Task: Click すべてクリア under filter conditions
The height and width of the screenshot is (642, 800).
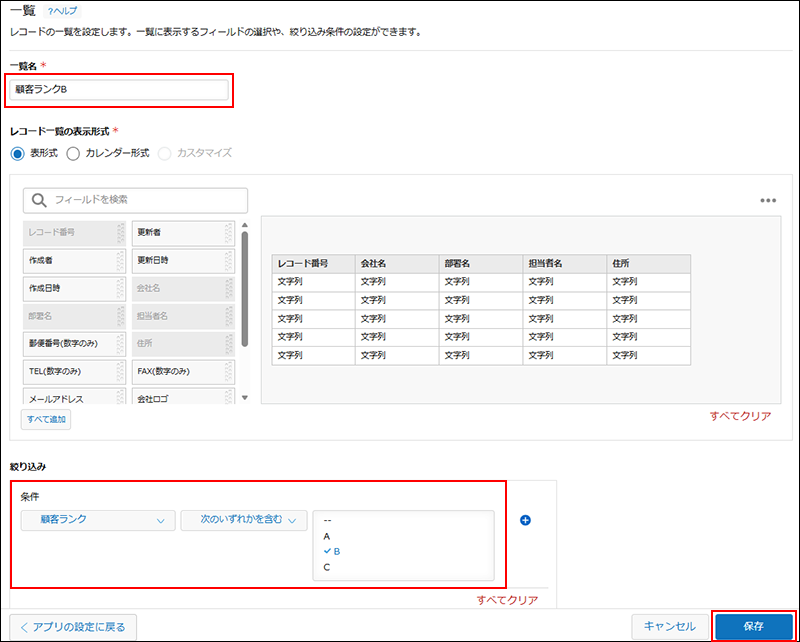Action: pyautogui.click(x=507, y=600)
